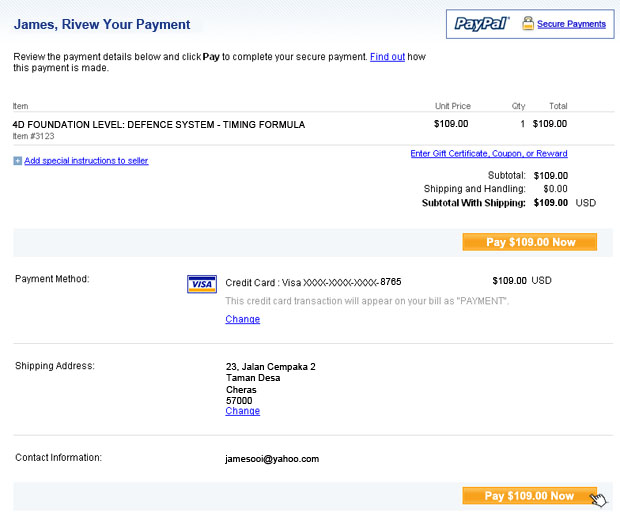Click the Contact Information label
The height and width of the screenshot is (513, 620).
point(59,458)
